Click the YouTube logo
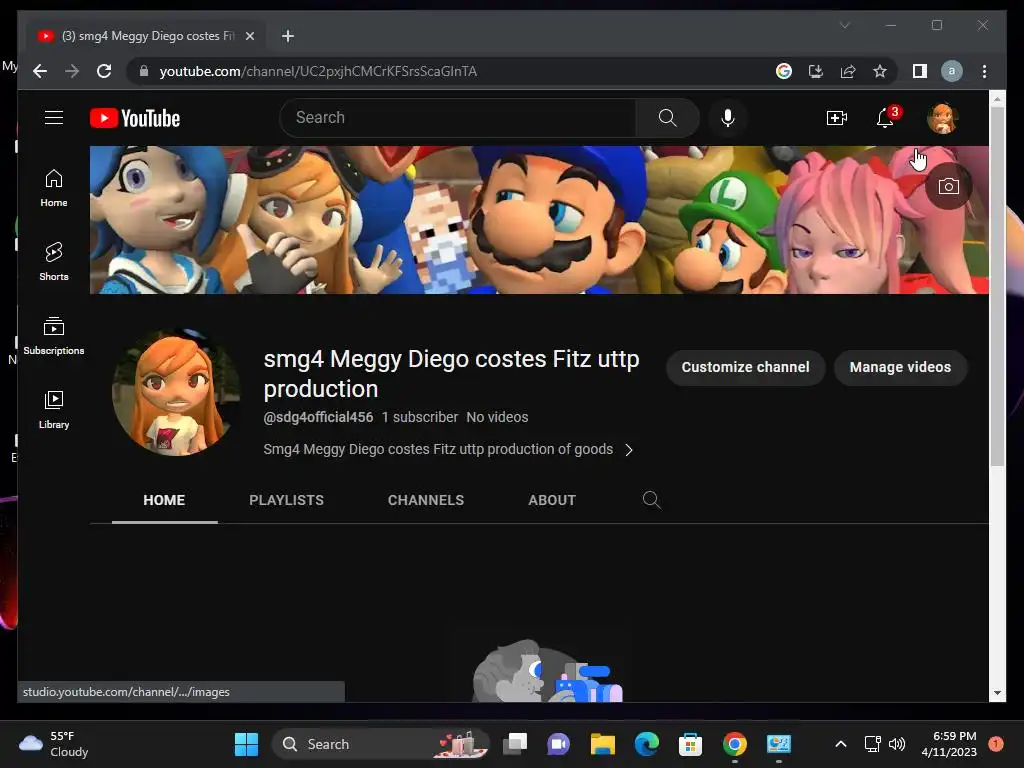 135,118
